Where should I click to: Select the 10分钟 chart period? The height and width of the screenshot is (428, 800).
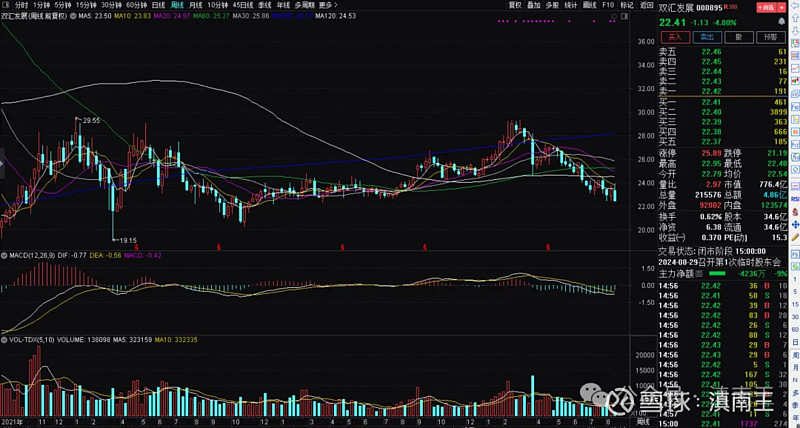click(217, 5)
